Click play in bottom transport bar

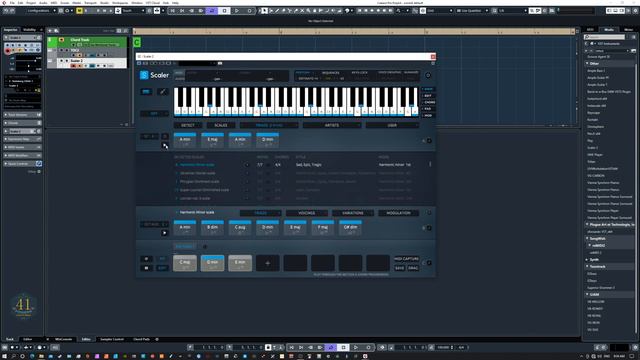point(356,347)
